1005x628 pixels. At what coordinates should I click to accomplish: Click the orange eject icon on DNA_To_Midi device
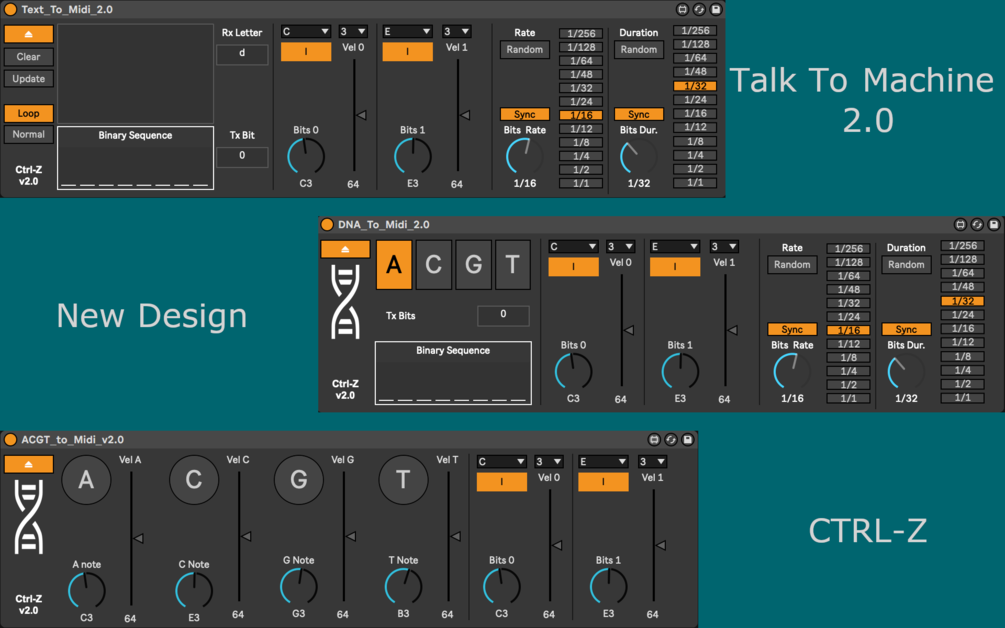(344, 248)
